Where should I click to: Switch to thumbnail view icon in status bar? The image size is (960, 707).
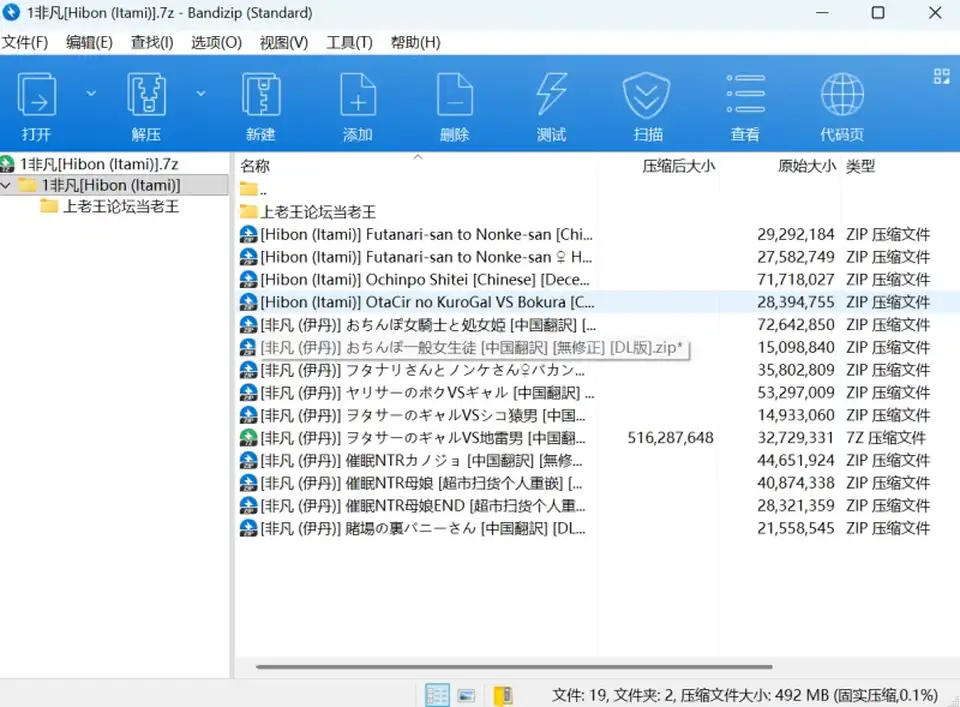467,695
